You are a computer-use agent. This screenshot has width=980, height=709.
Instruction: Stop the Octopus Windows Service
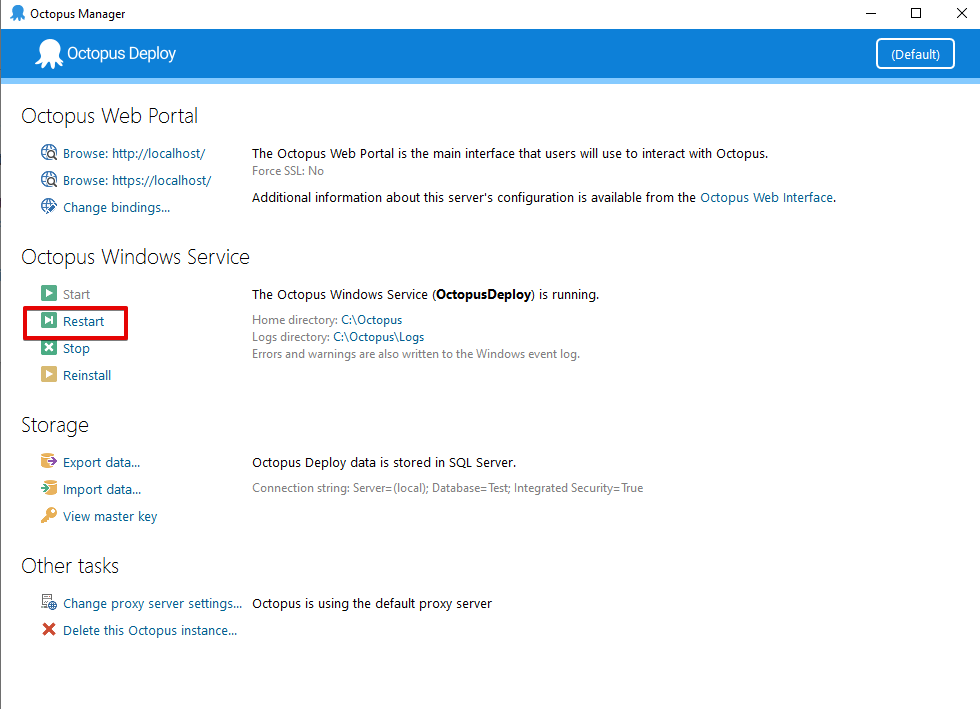pos(76,349)
